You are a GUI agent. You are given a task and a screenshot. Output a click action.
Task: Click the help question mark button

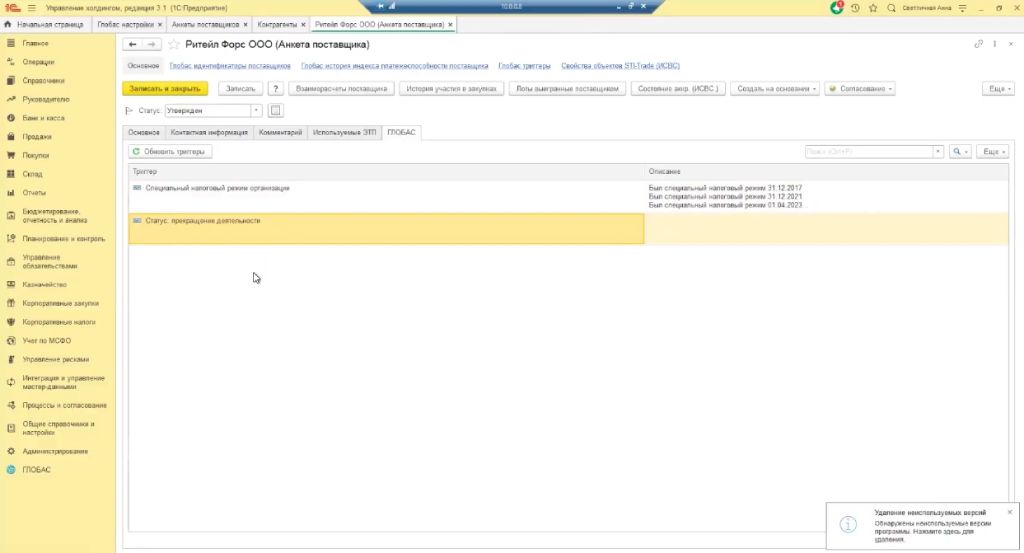tap(277, 89)
